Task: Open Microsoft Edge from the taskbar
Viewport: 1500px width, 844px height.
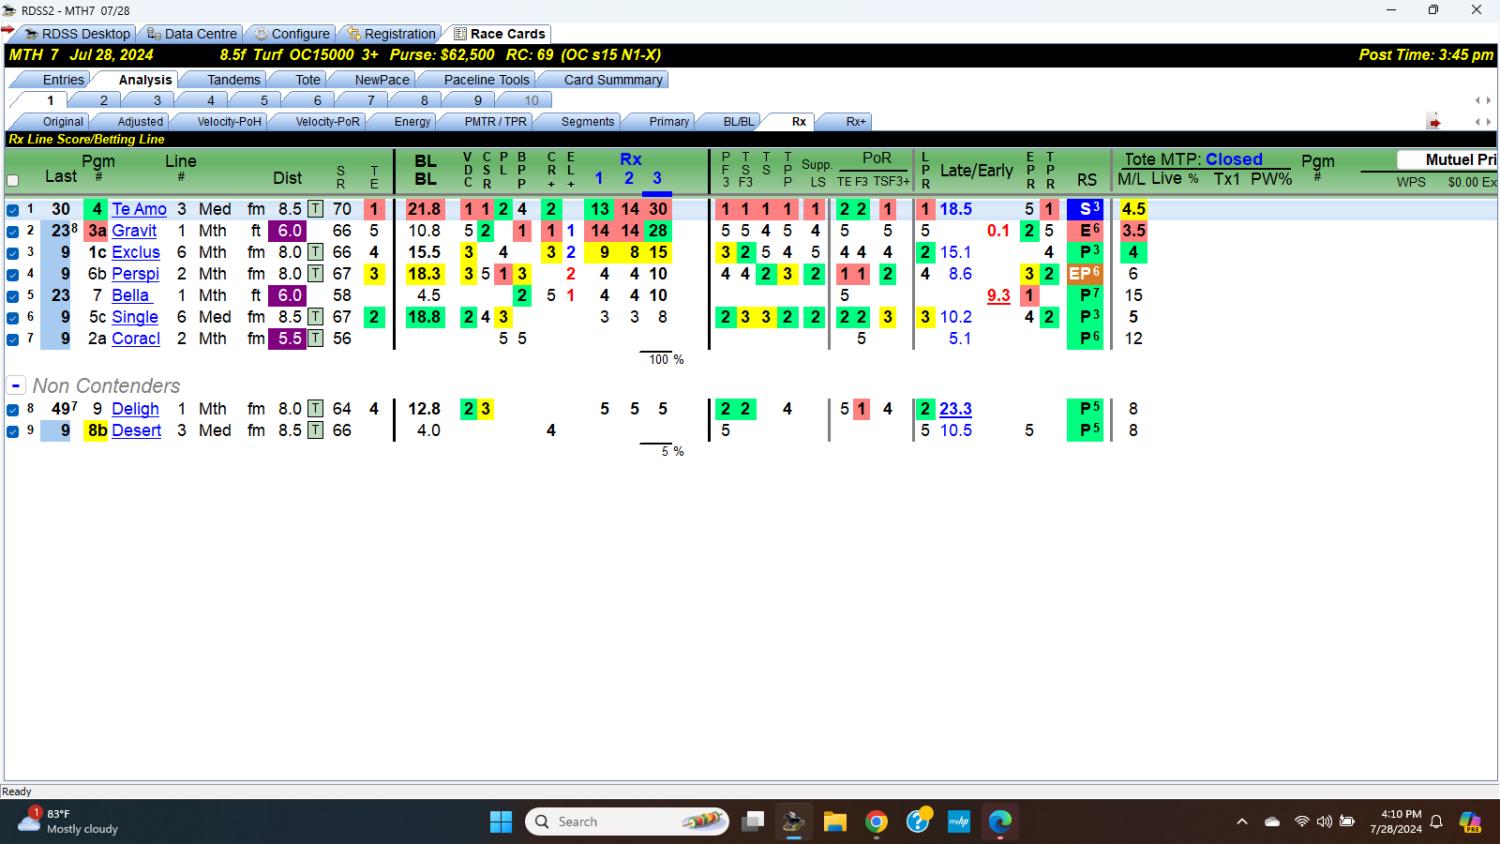Action: [x=1000, y=822]
